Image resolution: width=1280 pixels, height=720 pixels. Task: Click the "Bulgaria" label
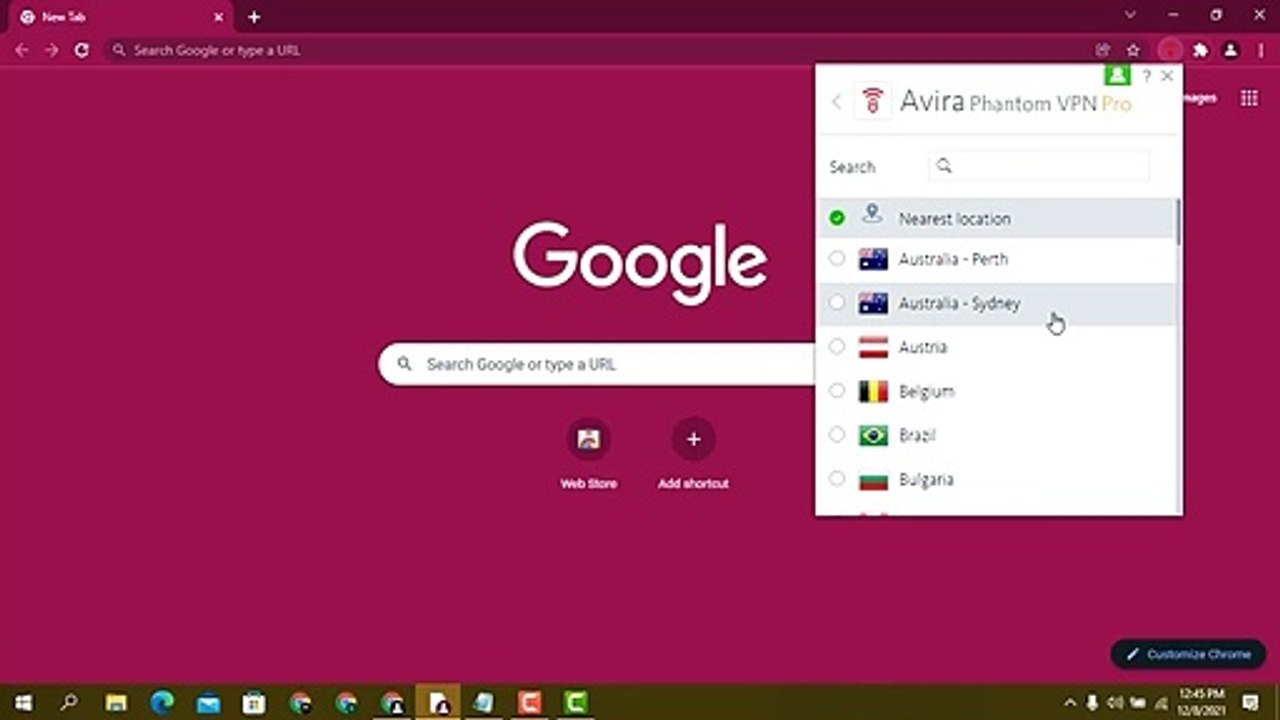[926, 479]
